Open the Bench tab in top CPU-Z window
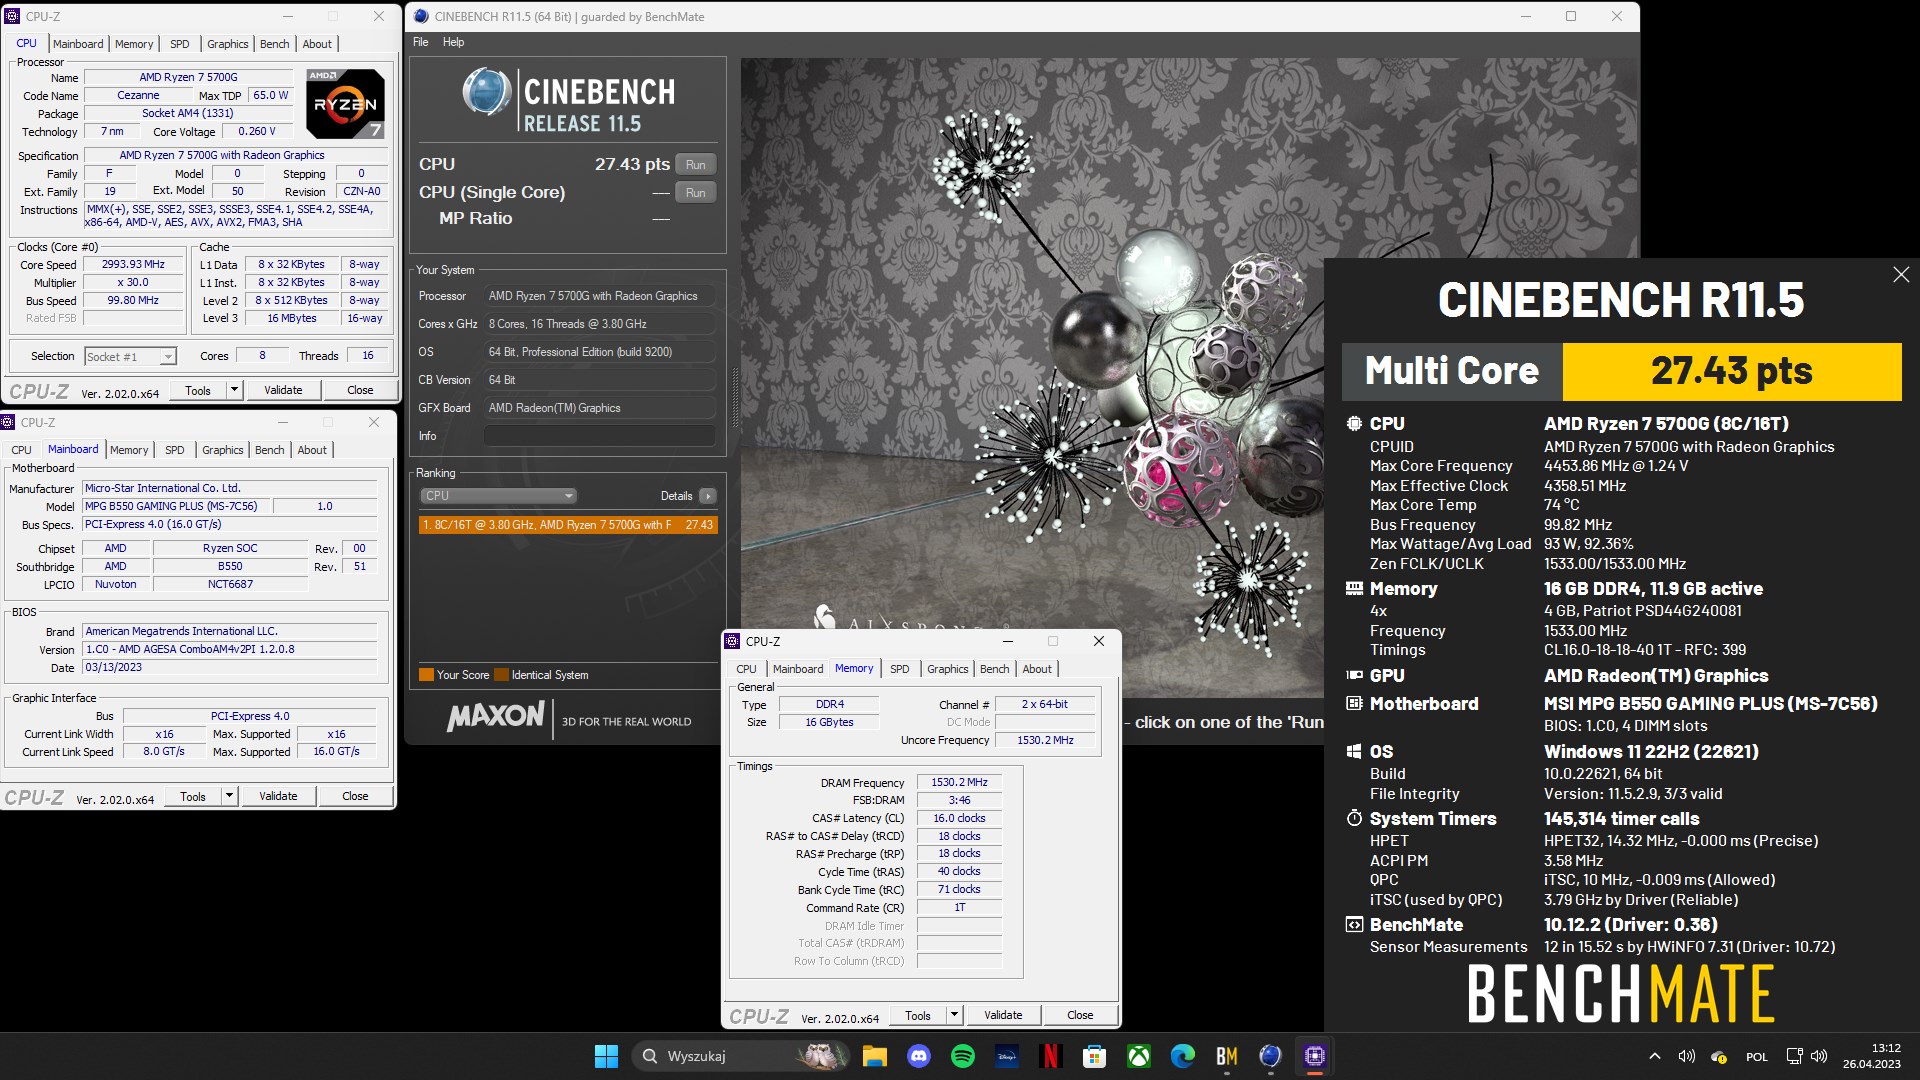This screenshot has width=1920, height=1080. (x=275, y=44)
